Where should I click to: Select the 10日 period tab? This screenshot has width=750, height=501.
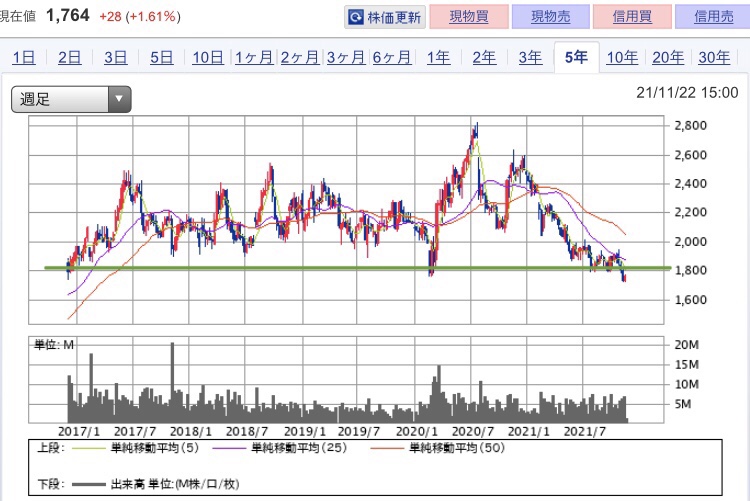[208, 57]
